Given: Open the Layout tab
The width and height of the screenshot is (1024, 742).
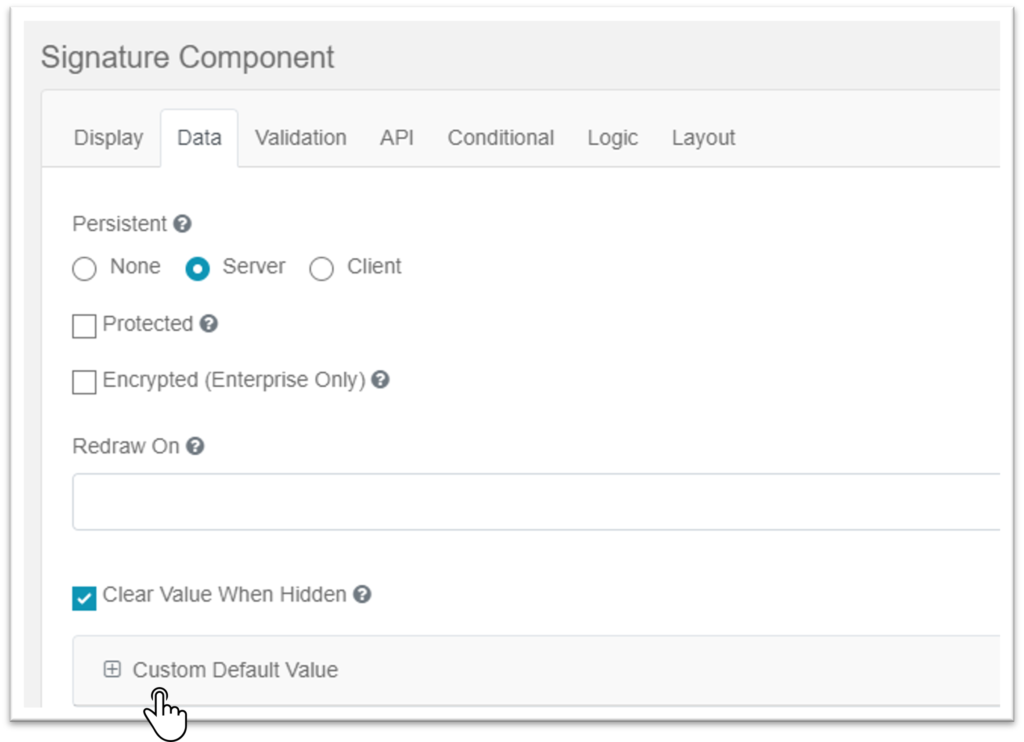Looking at the screenshot, I should (x=703, y=138).
